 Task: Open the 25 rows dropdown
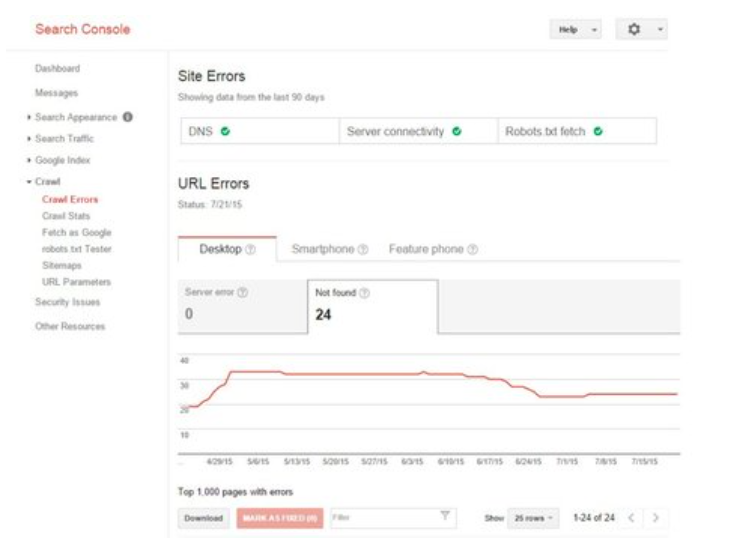(x=534, y=518)
